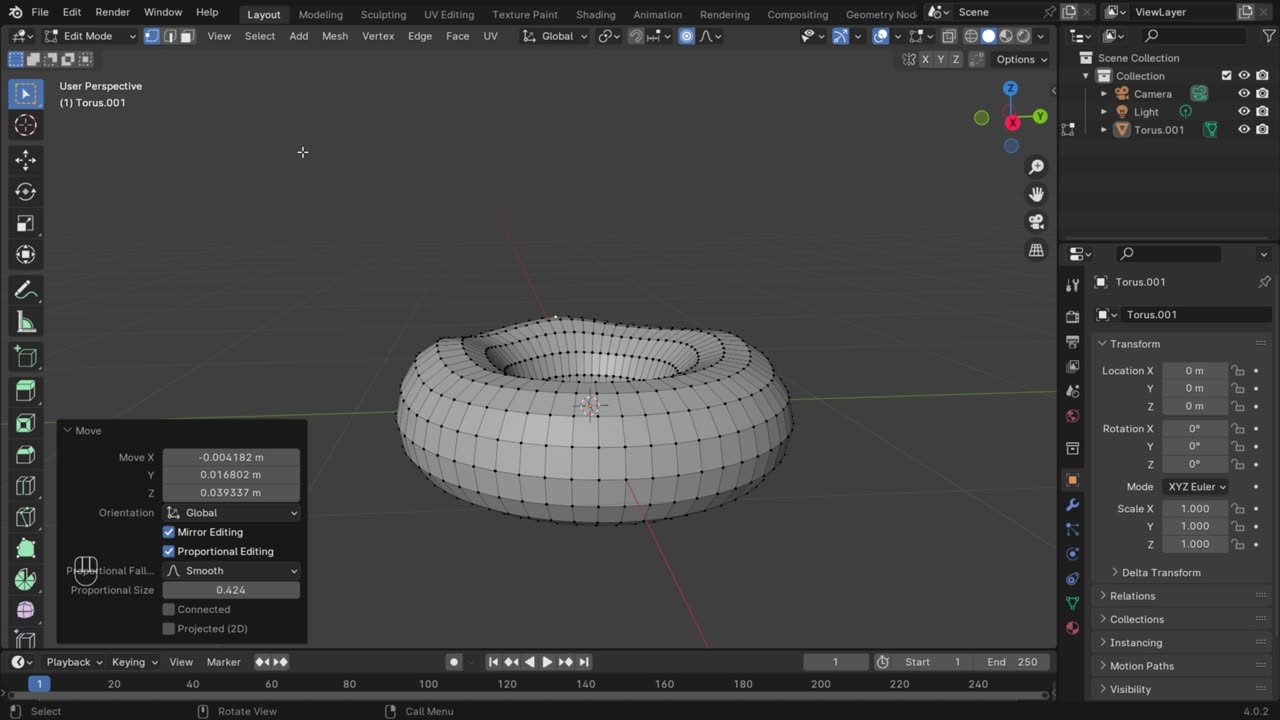The image size is (1280, 720).
Task: Open the Mesh menu in viewport header
Action: tap(335, 36)
